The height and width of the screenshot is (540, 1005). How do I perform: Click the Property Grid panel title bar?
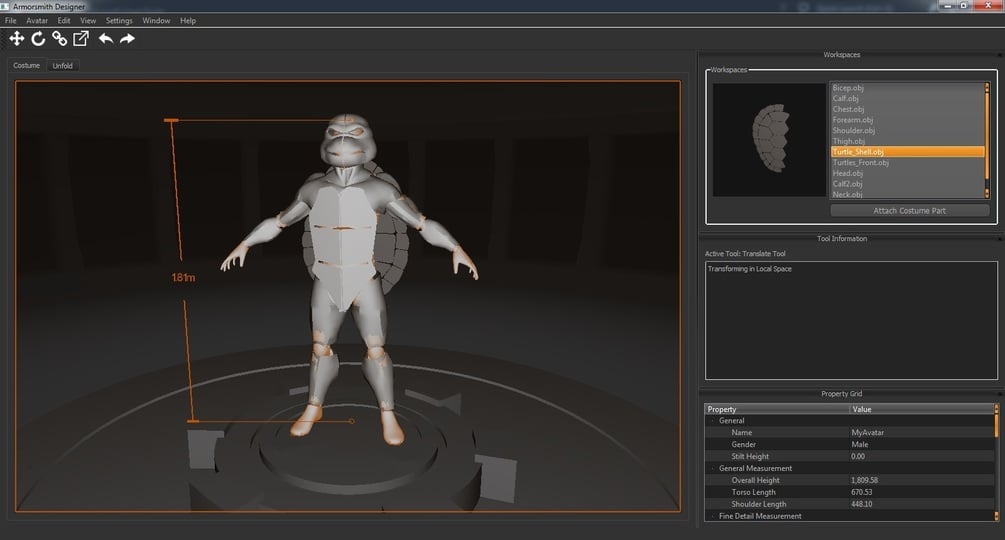coord(842,394)
